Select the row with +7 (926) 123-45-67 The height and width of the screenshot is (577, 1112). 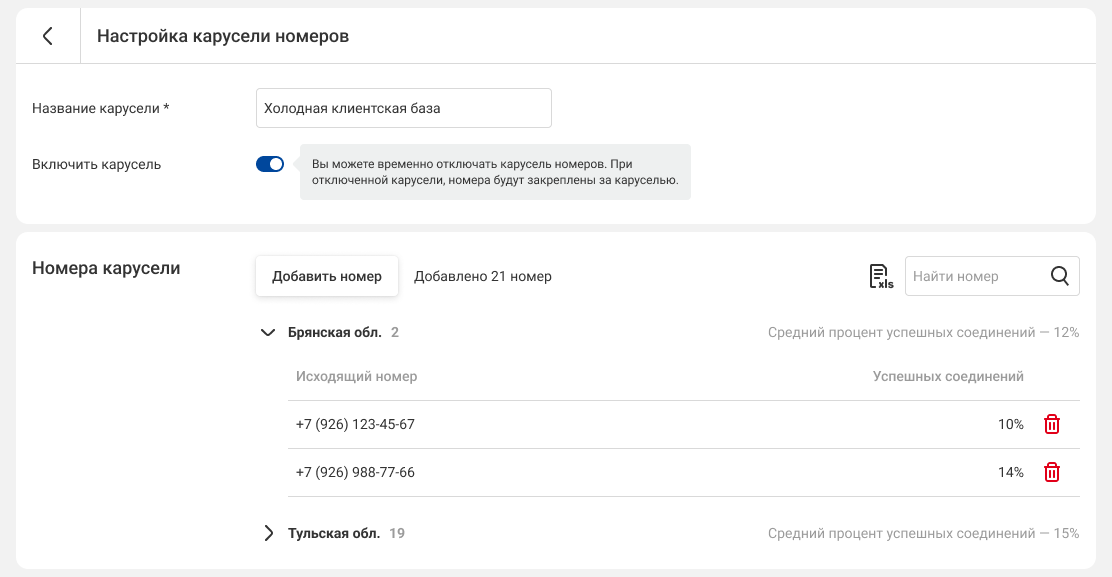(x=355, y=425)
